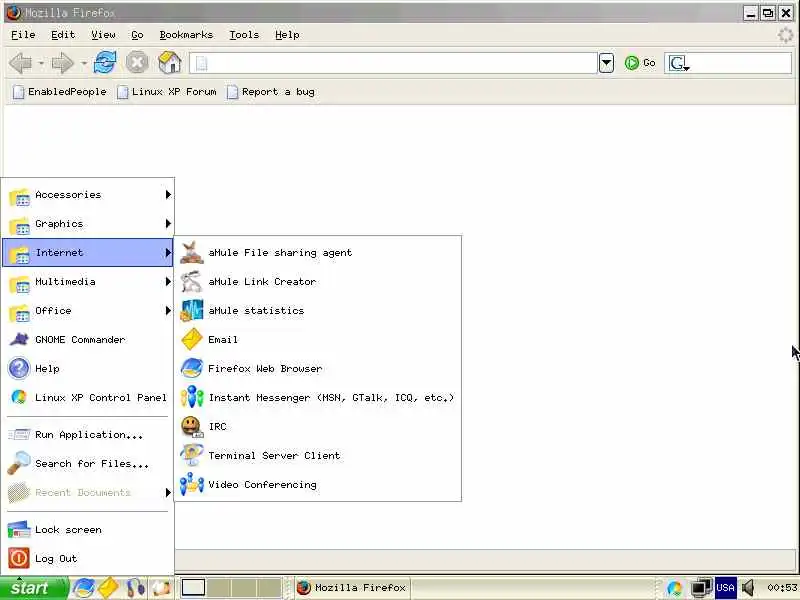This screenshot has height=600, width=800.
Task: Click the headphones quick-launch icon
Action: click(136, 588)
